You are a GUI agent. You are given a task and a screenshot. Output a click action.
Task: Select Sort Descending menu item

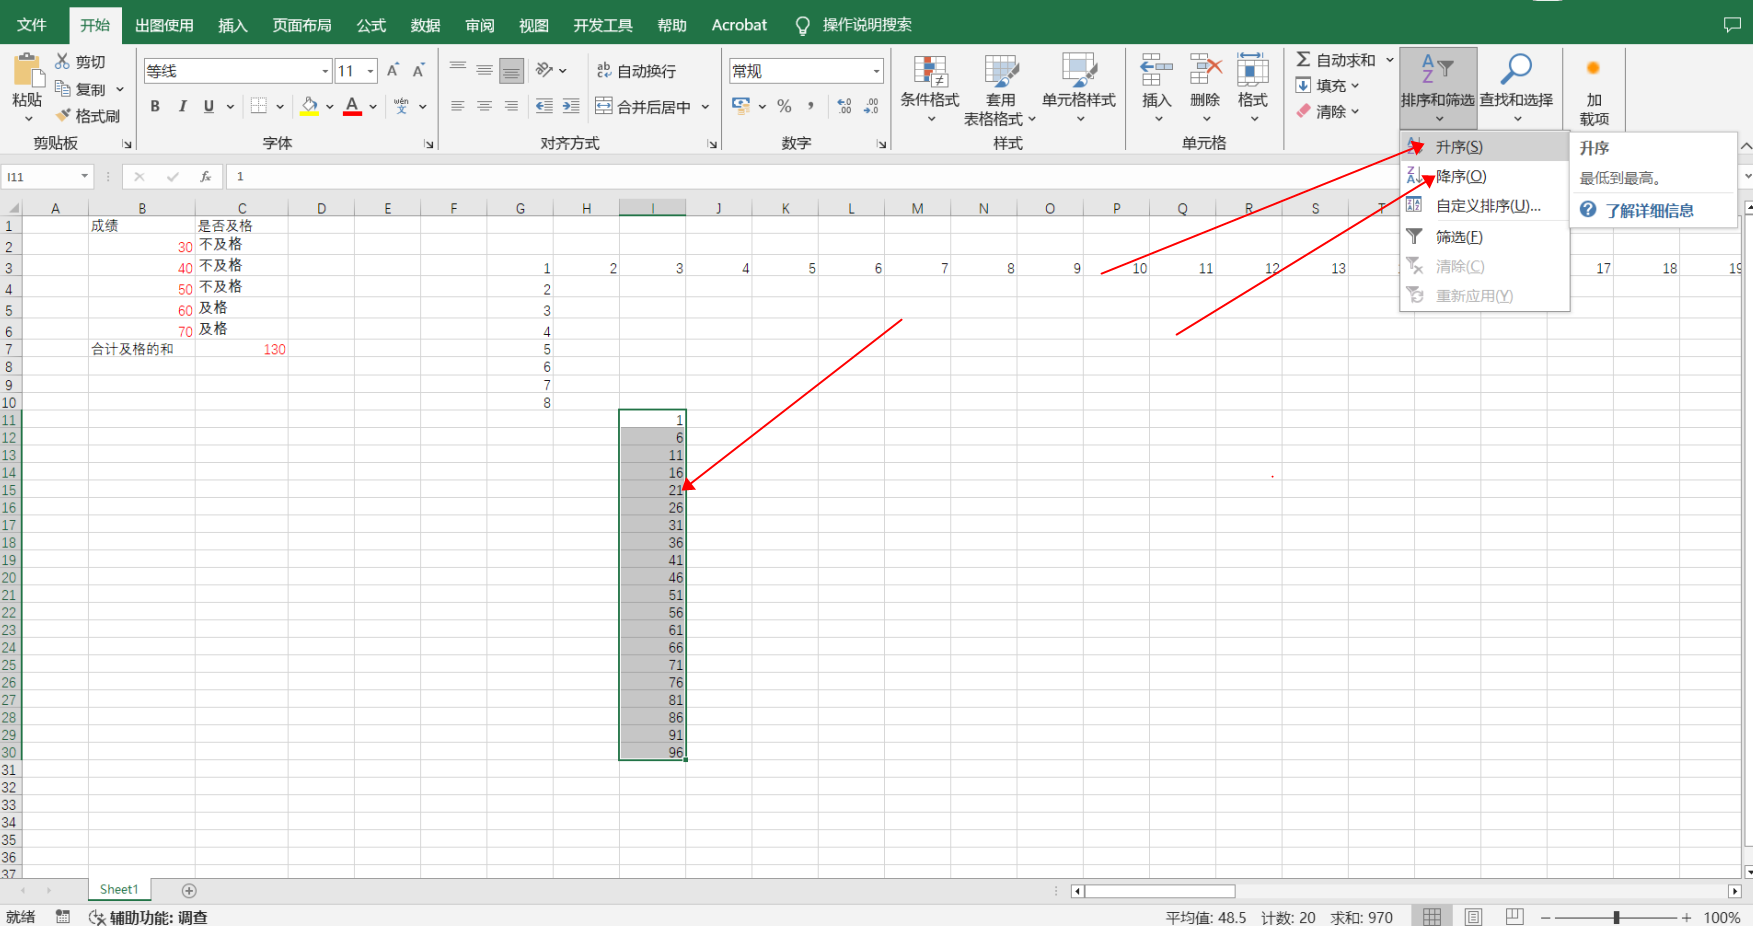1461,177
